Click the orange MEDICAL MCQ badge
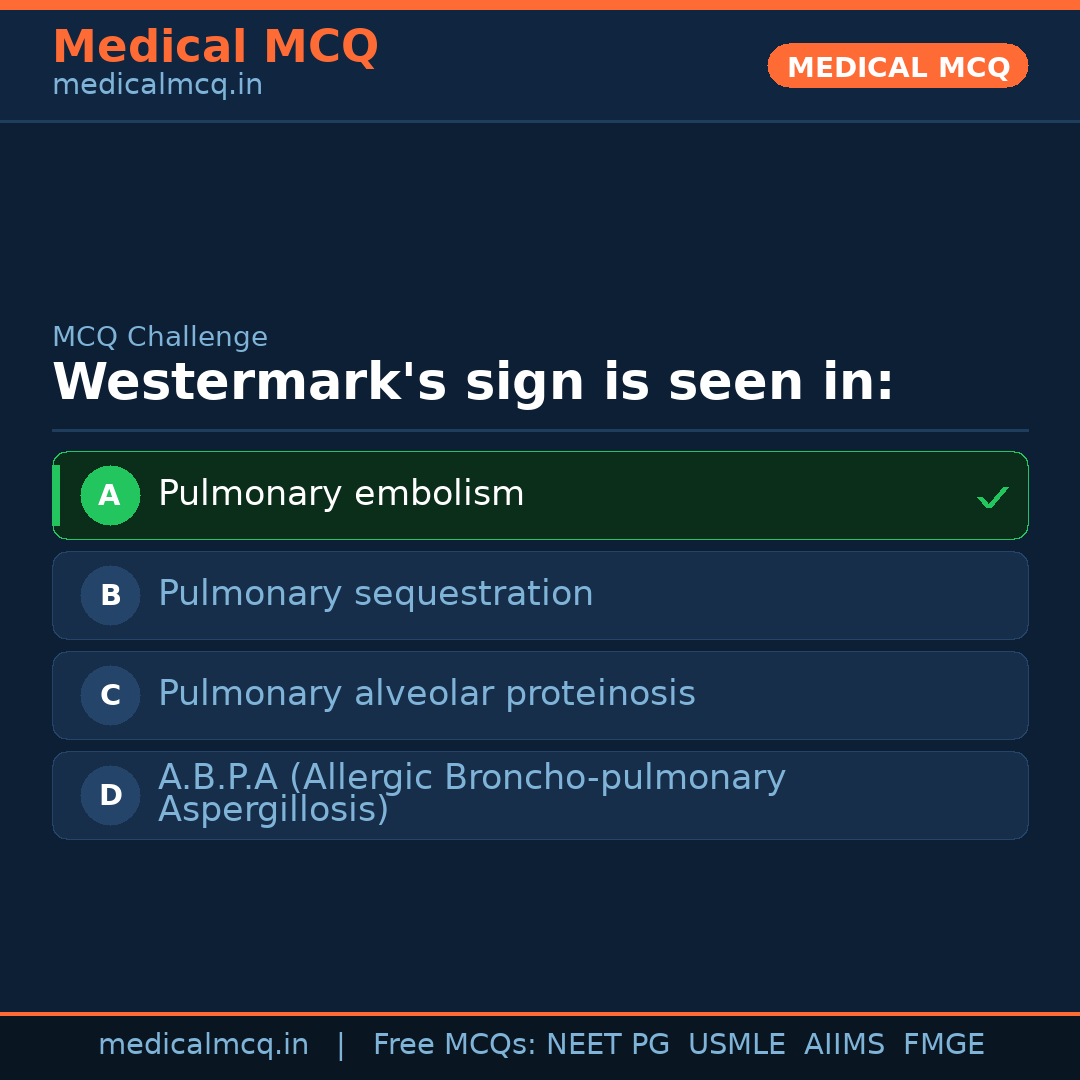The height and width of the screenshot is (1080, 1080). tap(897, 66)
